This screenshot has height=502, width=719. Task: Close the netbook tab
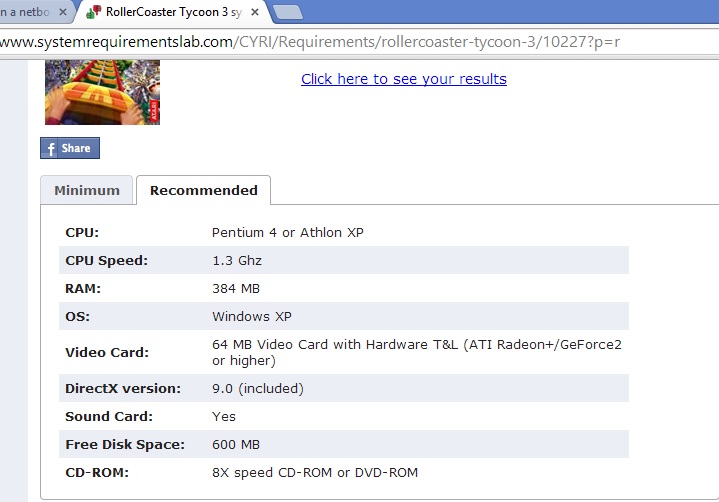(x=63, y=12)
